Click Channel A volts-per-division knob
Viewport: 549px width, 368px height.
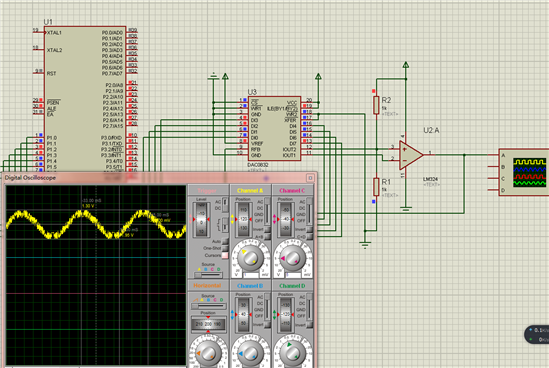[x=250, y=258]
